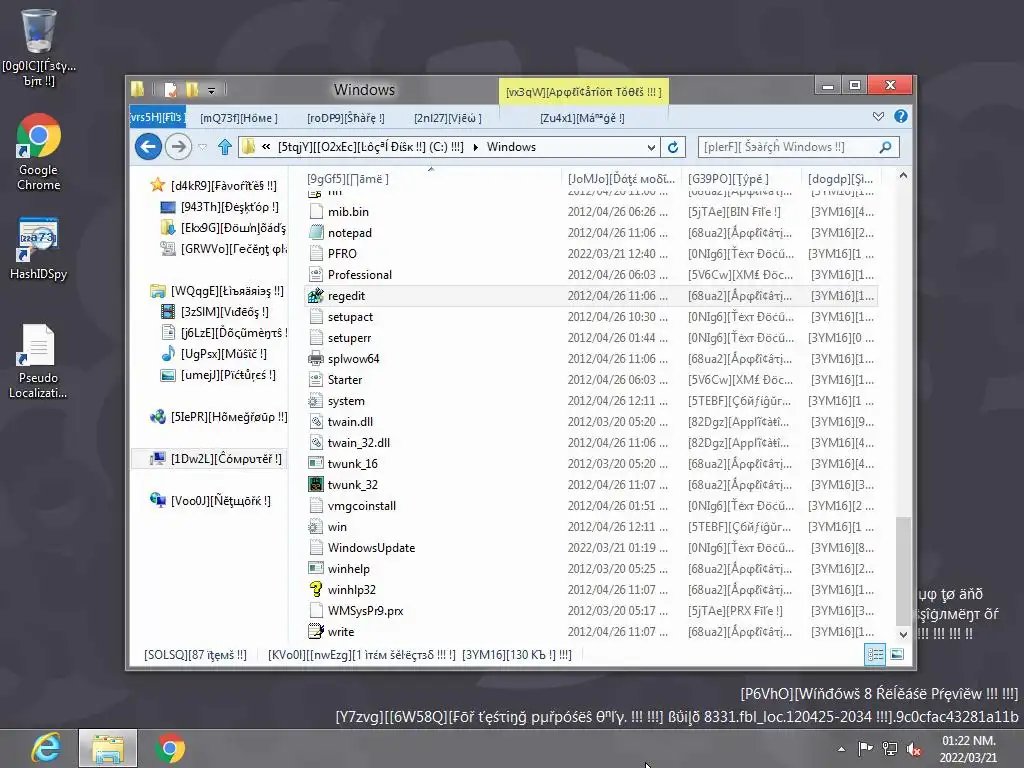
Task: Select the WindowsUpdate file name
Action: 372,548
